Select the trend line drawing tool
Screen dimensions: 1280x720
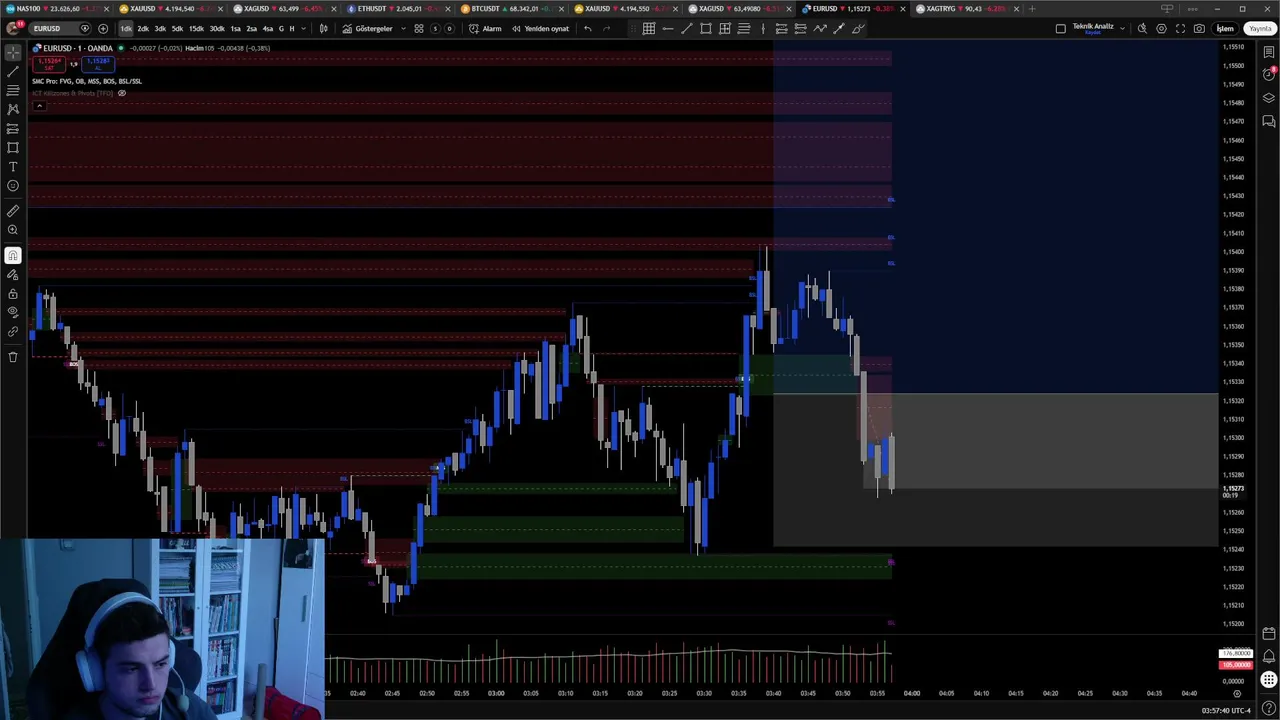coord(13,72)
